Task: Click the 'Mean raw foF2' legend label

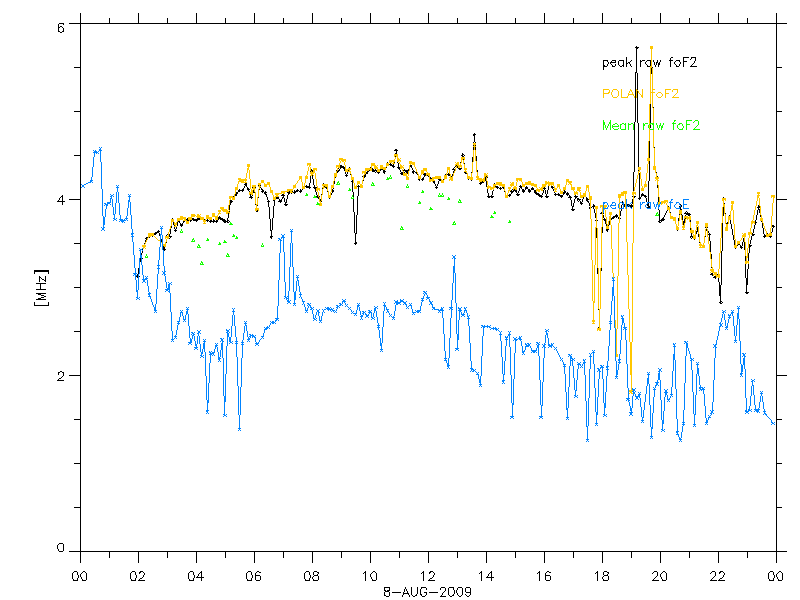Action: click(651, 126)
